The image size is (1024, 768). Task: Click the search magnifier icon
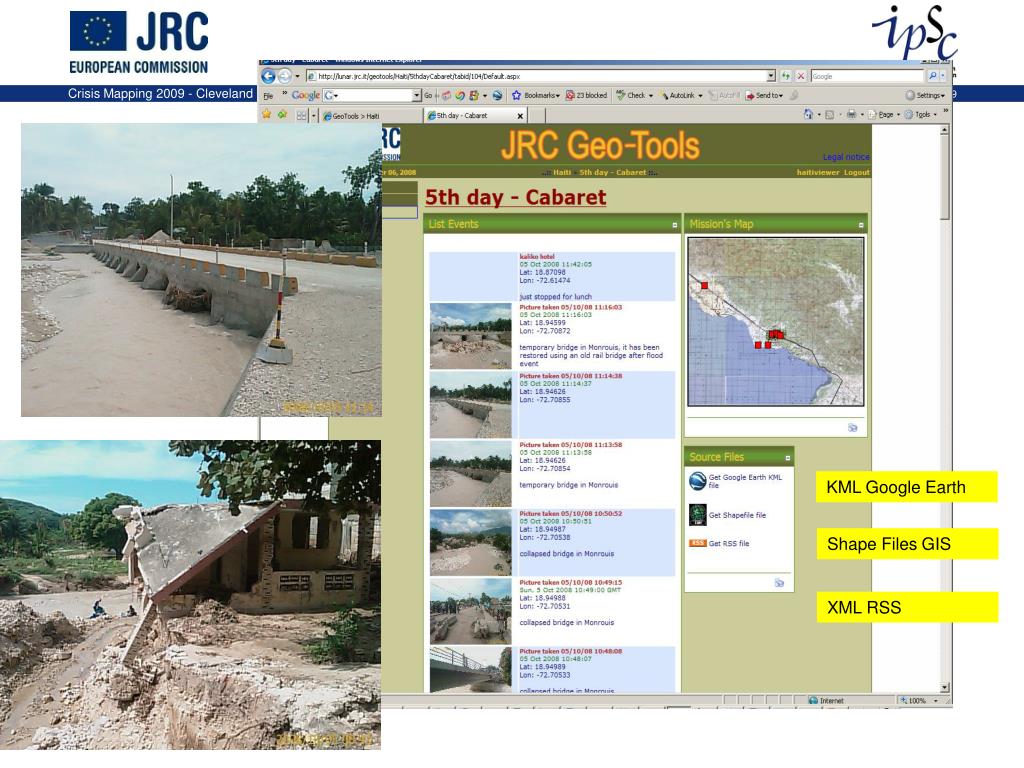click(933, 76)
